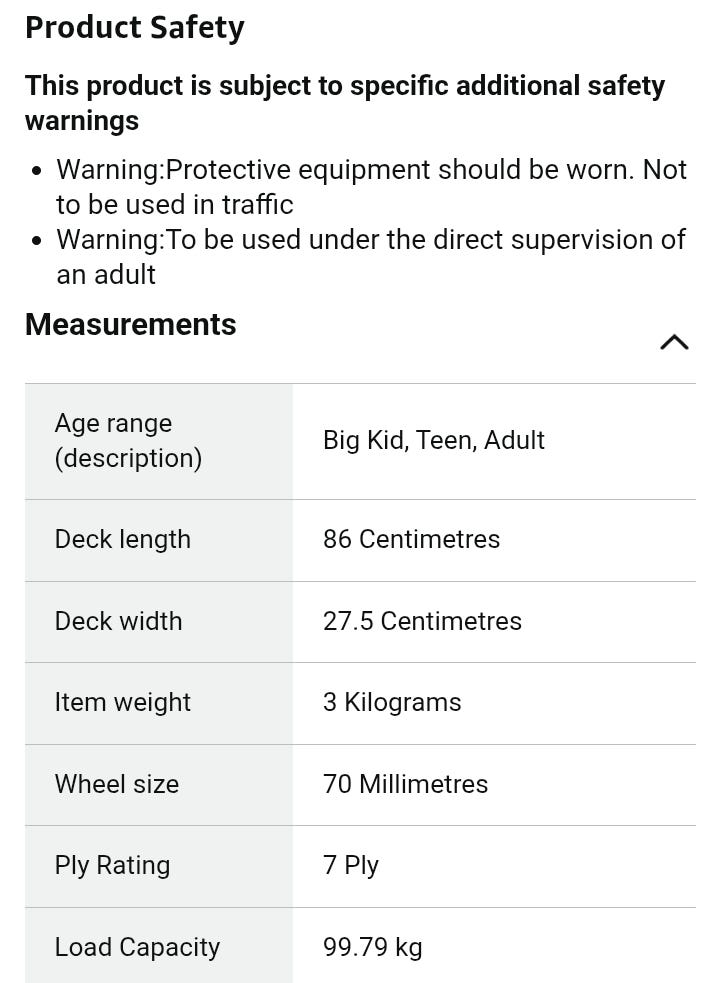The image size is (720, 983).
Task: Select the additional safety warnings subheading
Action: pos(344,103)
